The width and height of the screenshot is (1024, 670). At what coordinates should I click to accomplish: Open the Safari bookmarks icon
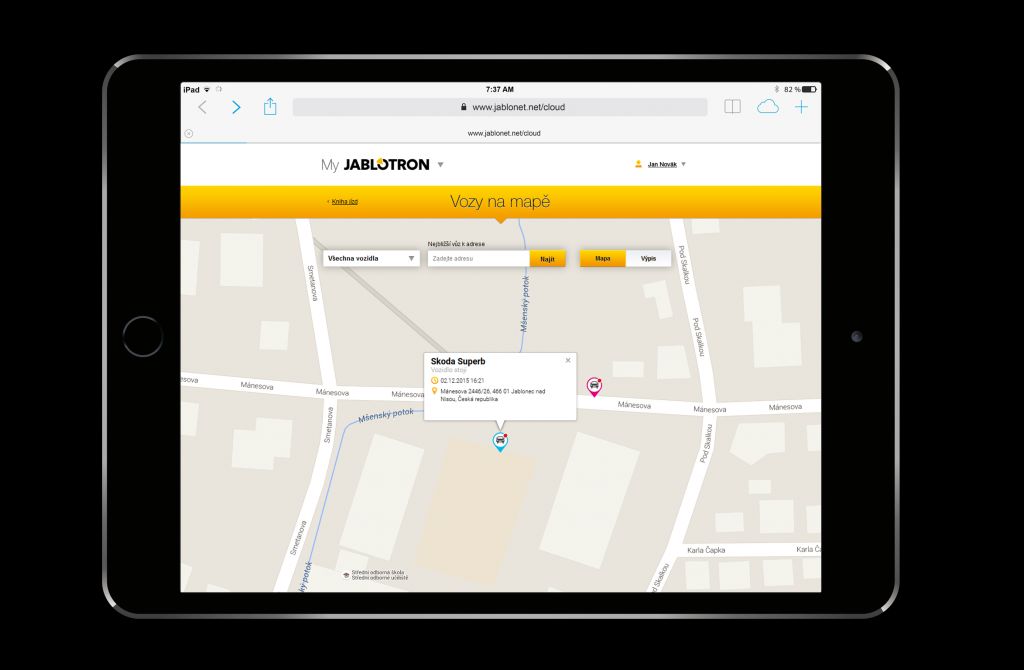[732, 107]
